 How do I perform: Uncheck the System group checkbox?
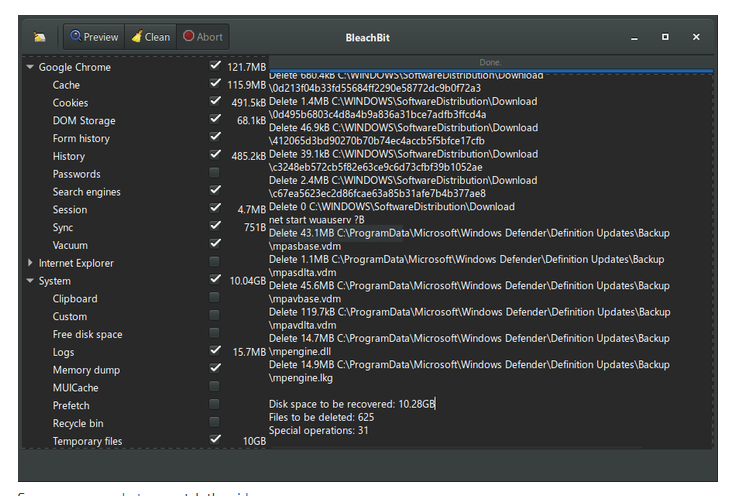215,279
